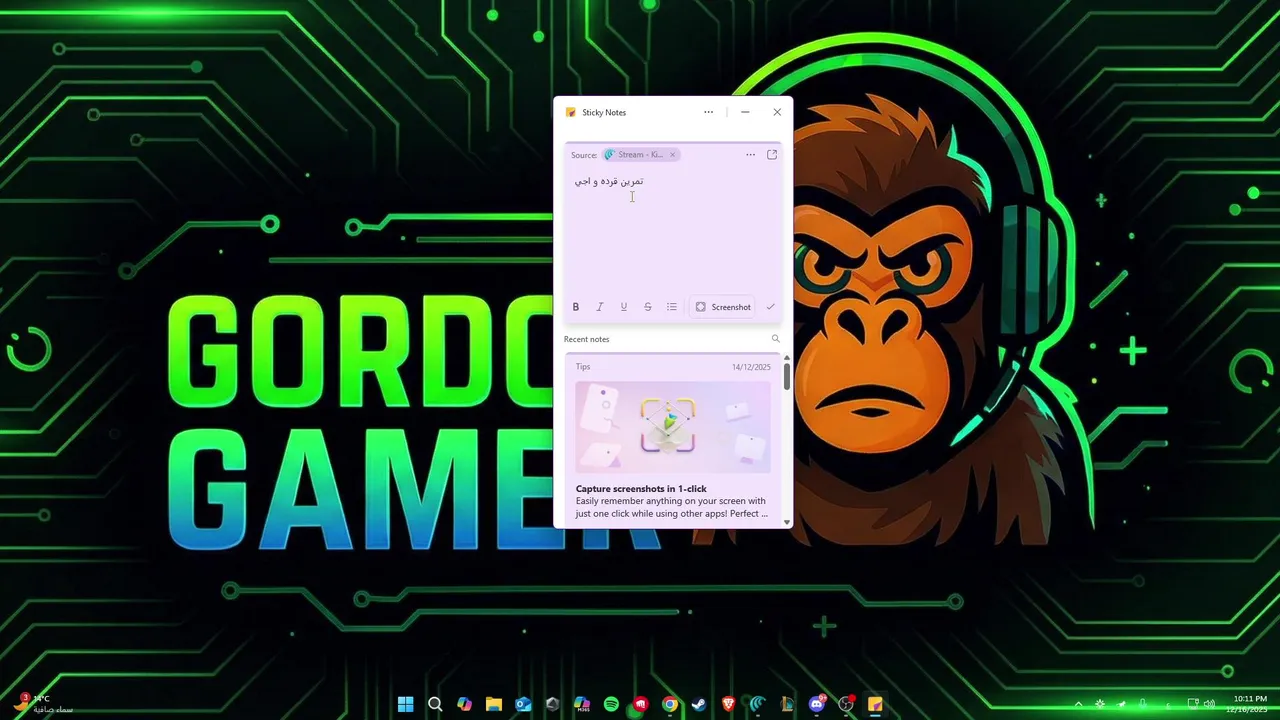Open the Windows Start menu
This screenshot has height=720, width=1280.
click(x=406, y=704)
